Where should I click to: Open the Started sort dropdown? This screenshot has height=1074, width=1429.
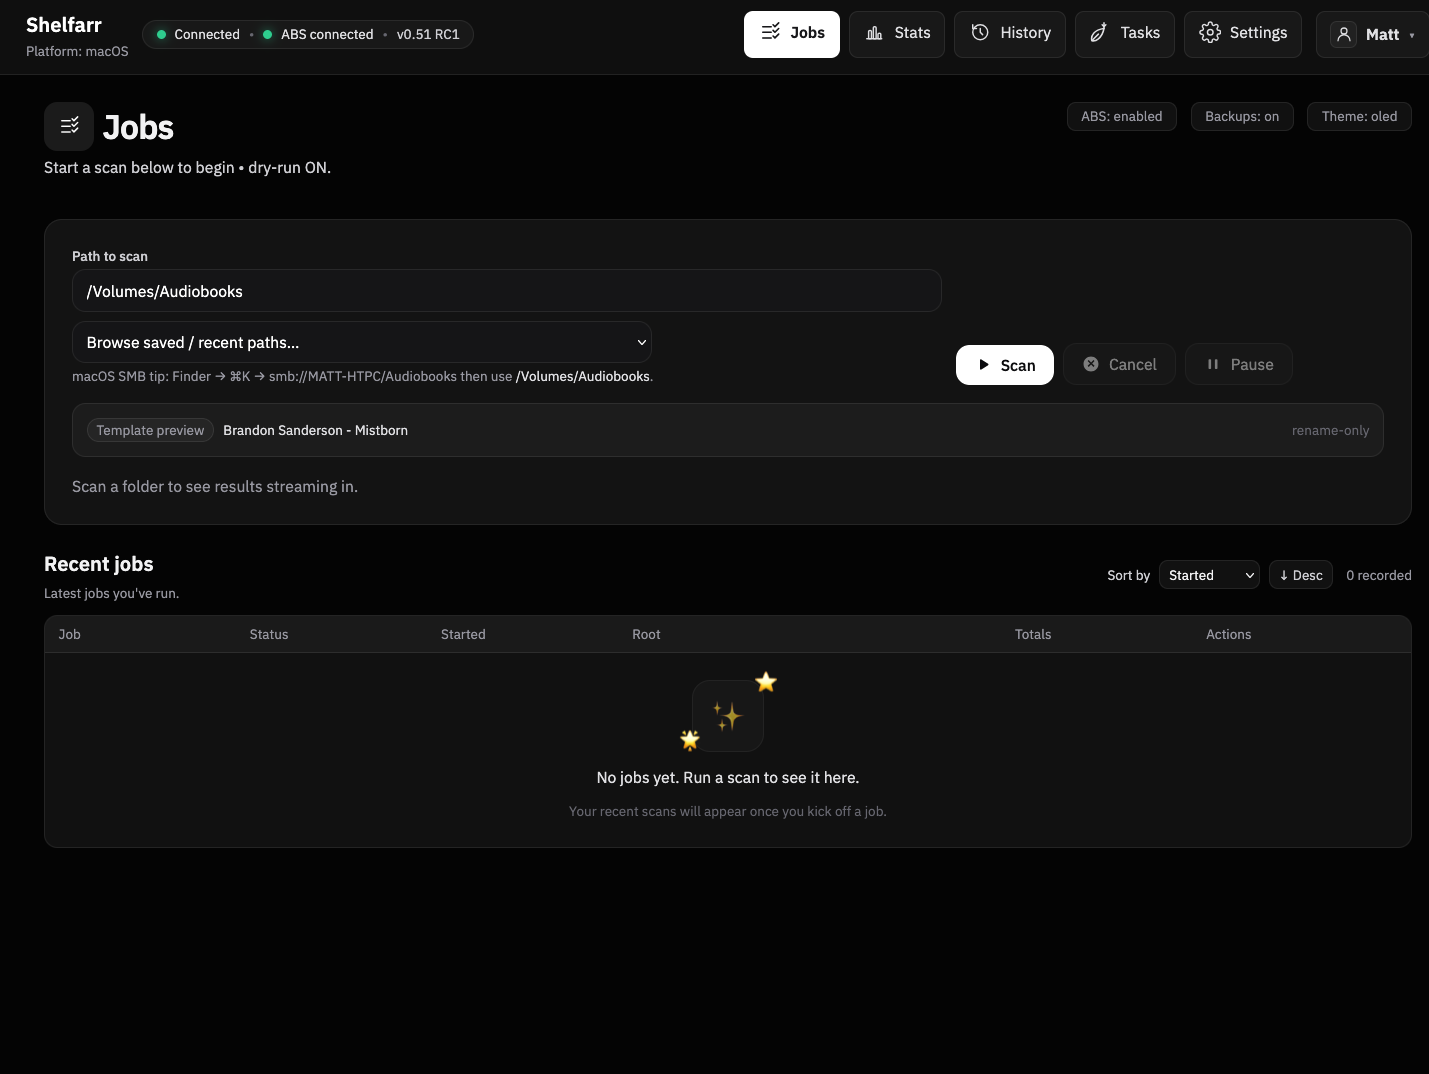pos(1208,575)
